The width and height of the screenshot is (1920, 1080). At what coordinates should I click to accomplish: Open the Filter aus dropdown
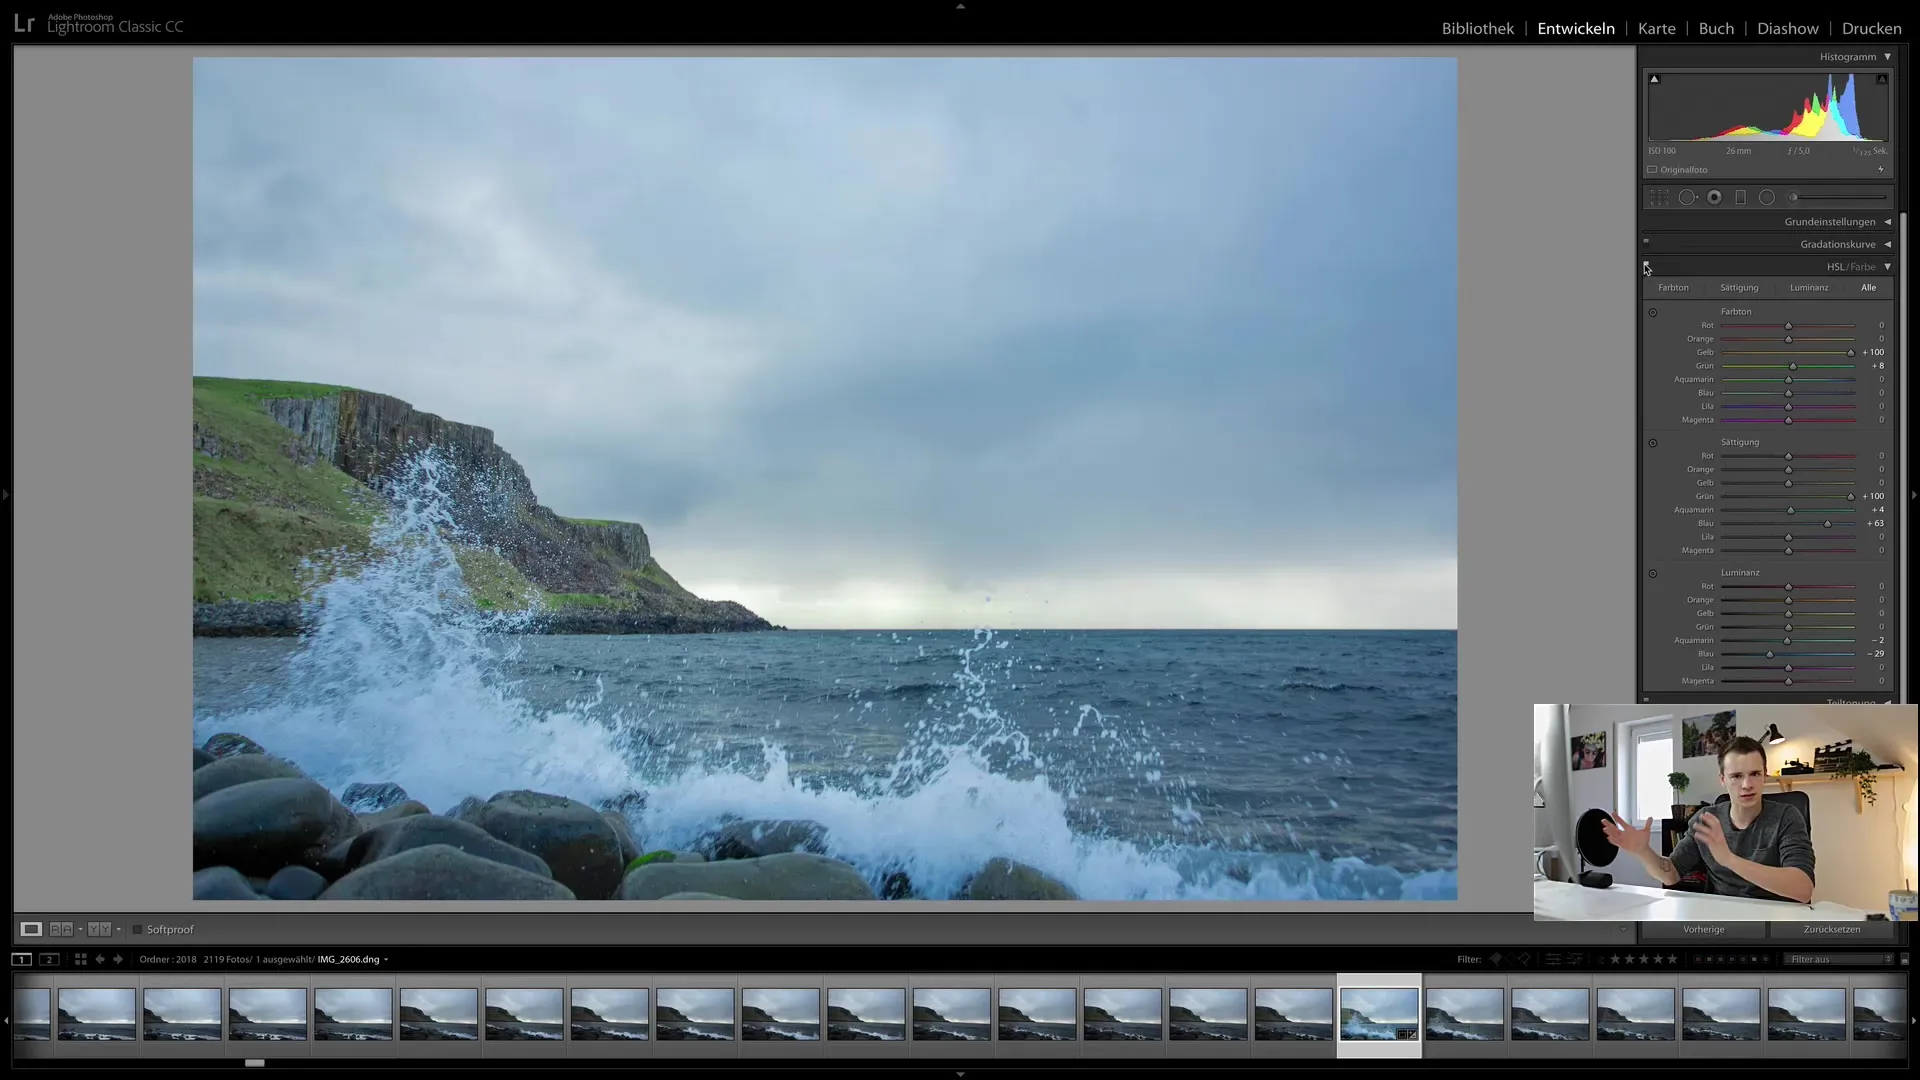1840,960
